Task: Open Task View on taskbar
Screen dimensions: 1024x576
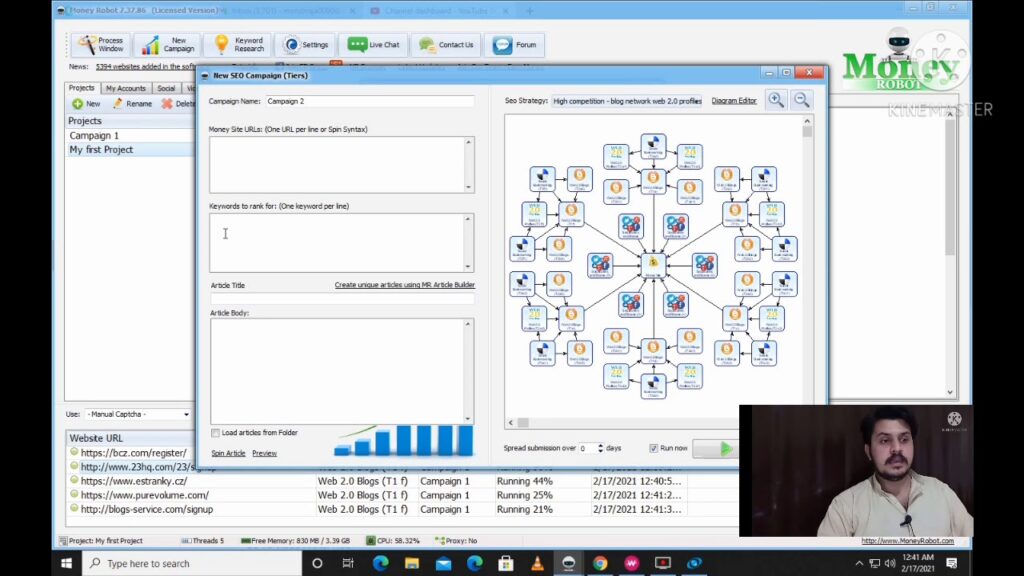Action: [x=348, y=563]
